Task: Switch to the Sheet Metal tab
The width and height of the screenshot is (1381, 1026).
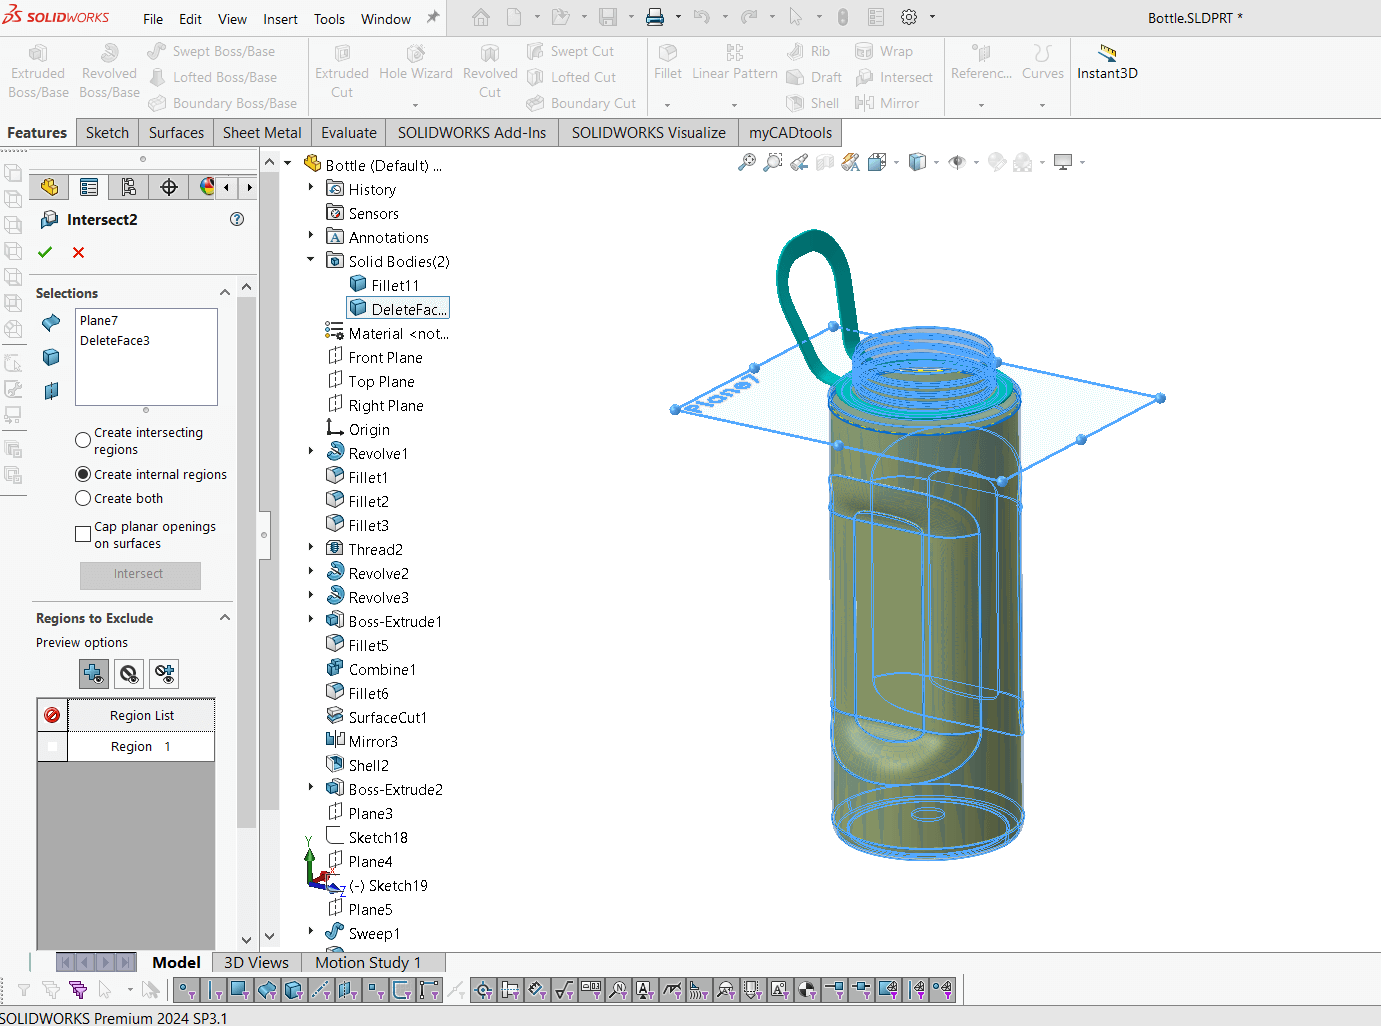Action: click(x=262, y=133)
